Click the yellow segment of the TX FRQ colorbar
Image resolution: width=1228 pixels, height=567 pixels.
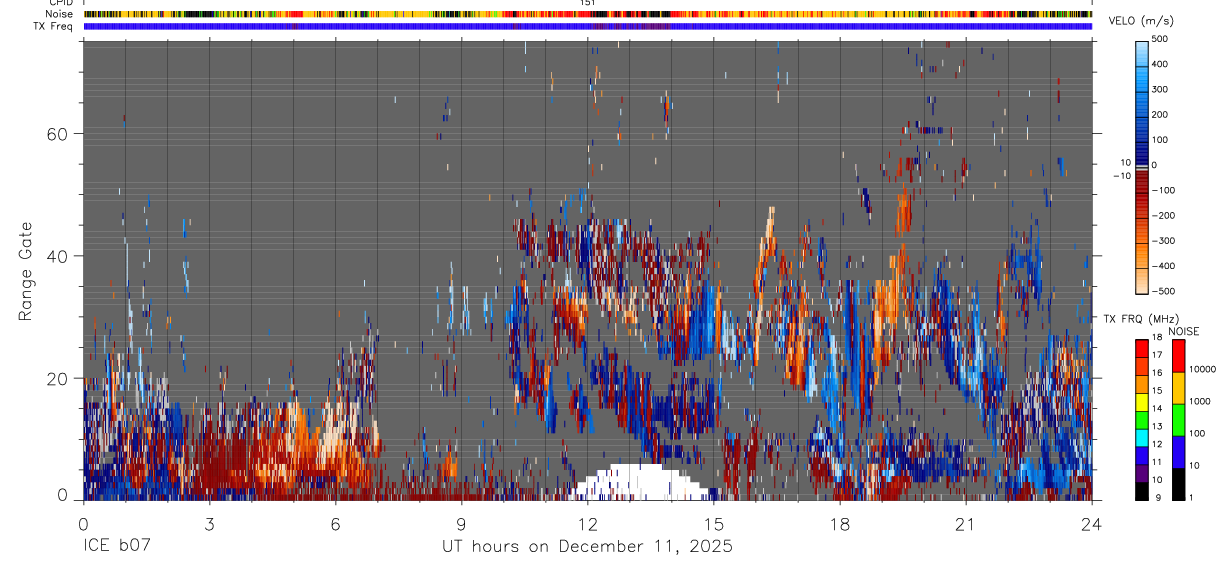tap(1142, 402)
